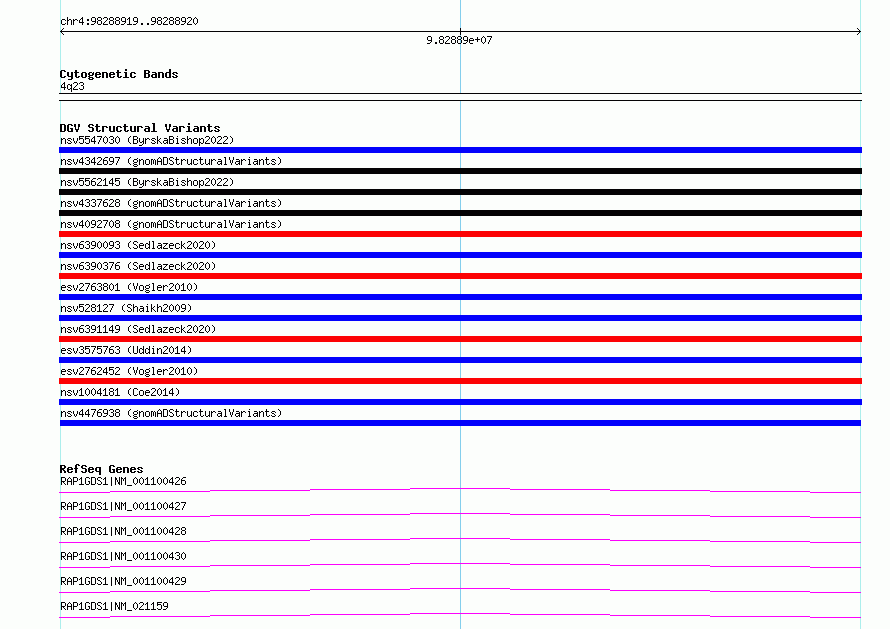
Task: Click the RAP1GDS1|NM_001100426 transcript label
Action: 123,481
